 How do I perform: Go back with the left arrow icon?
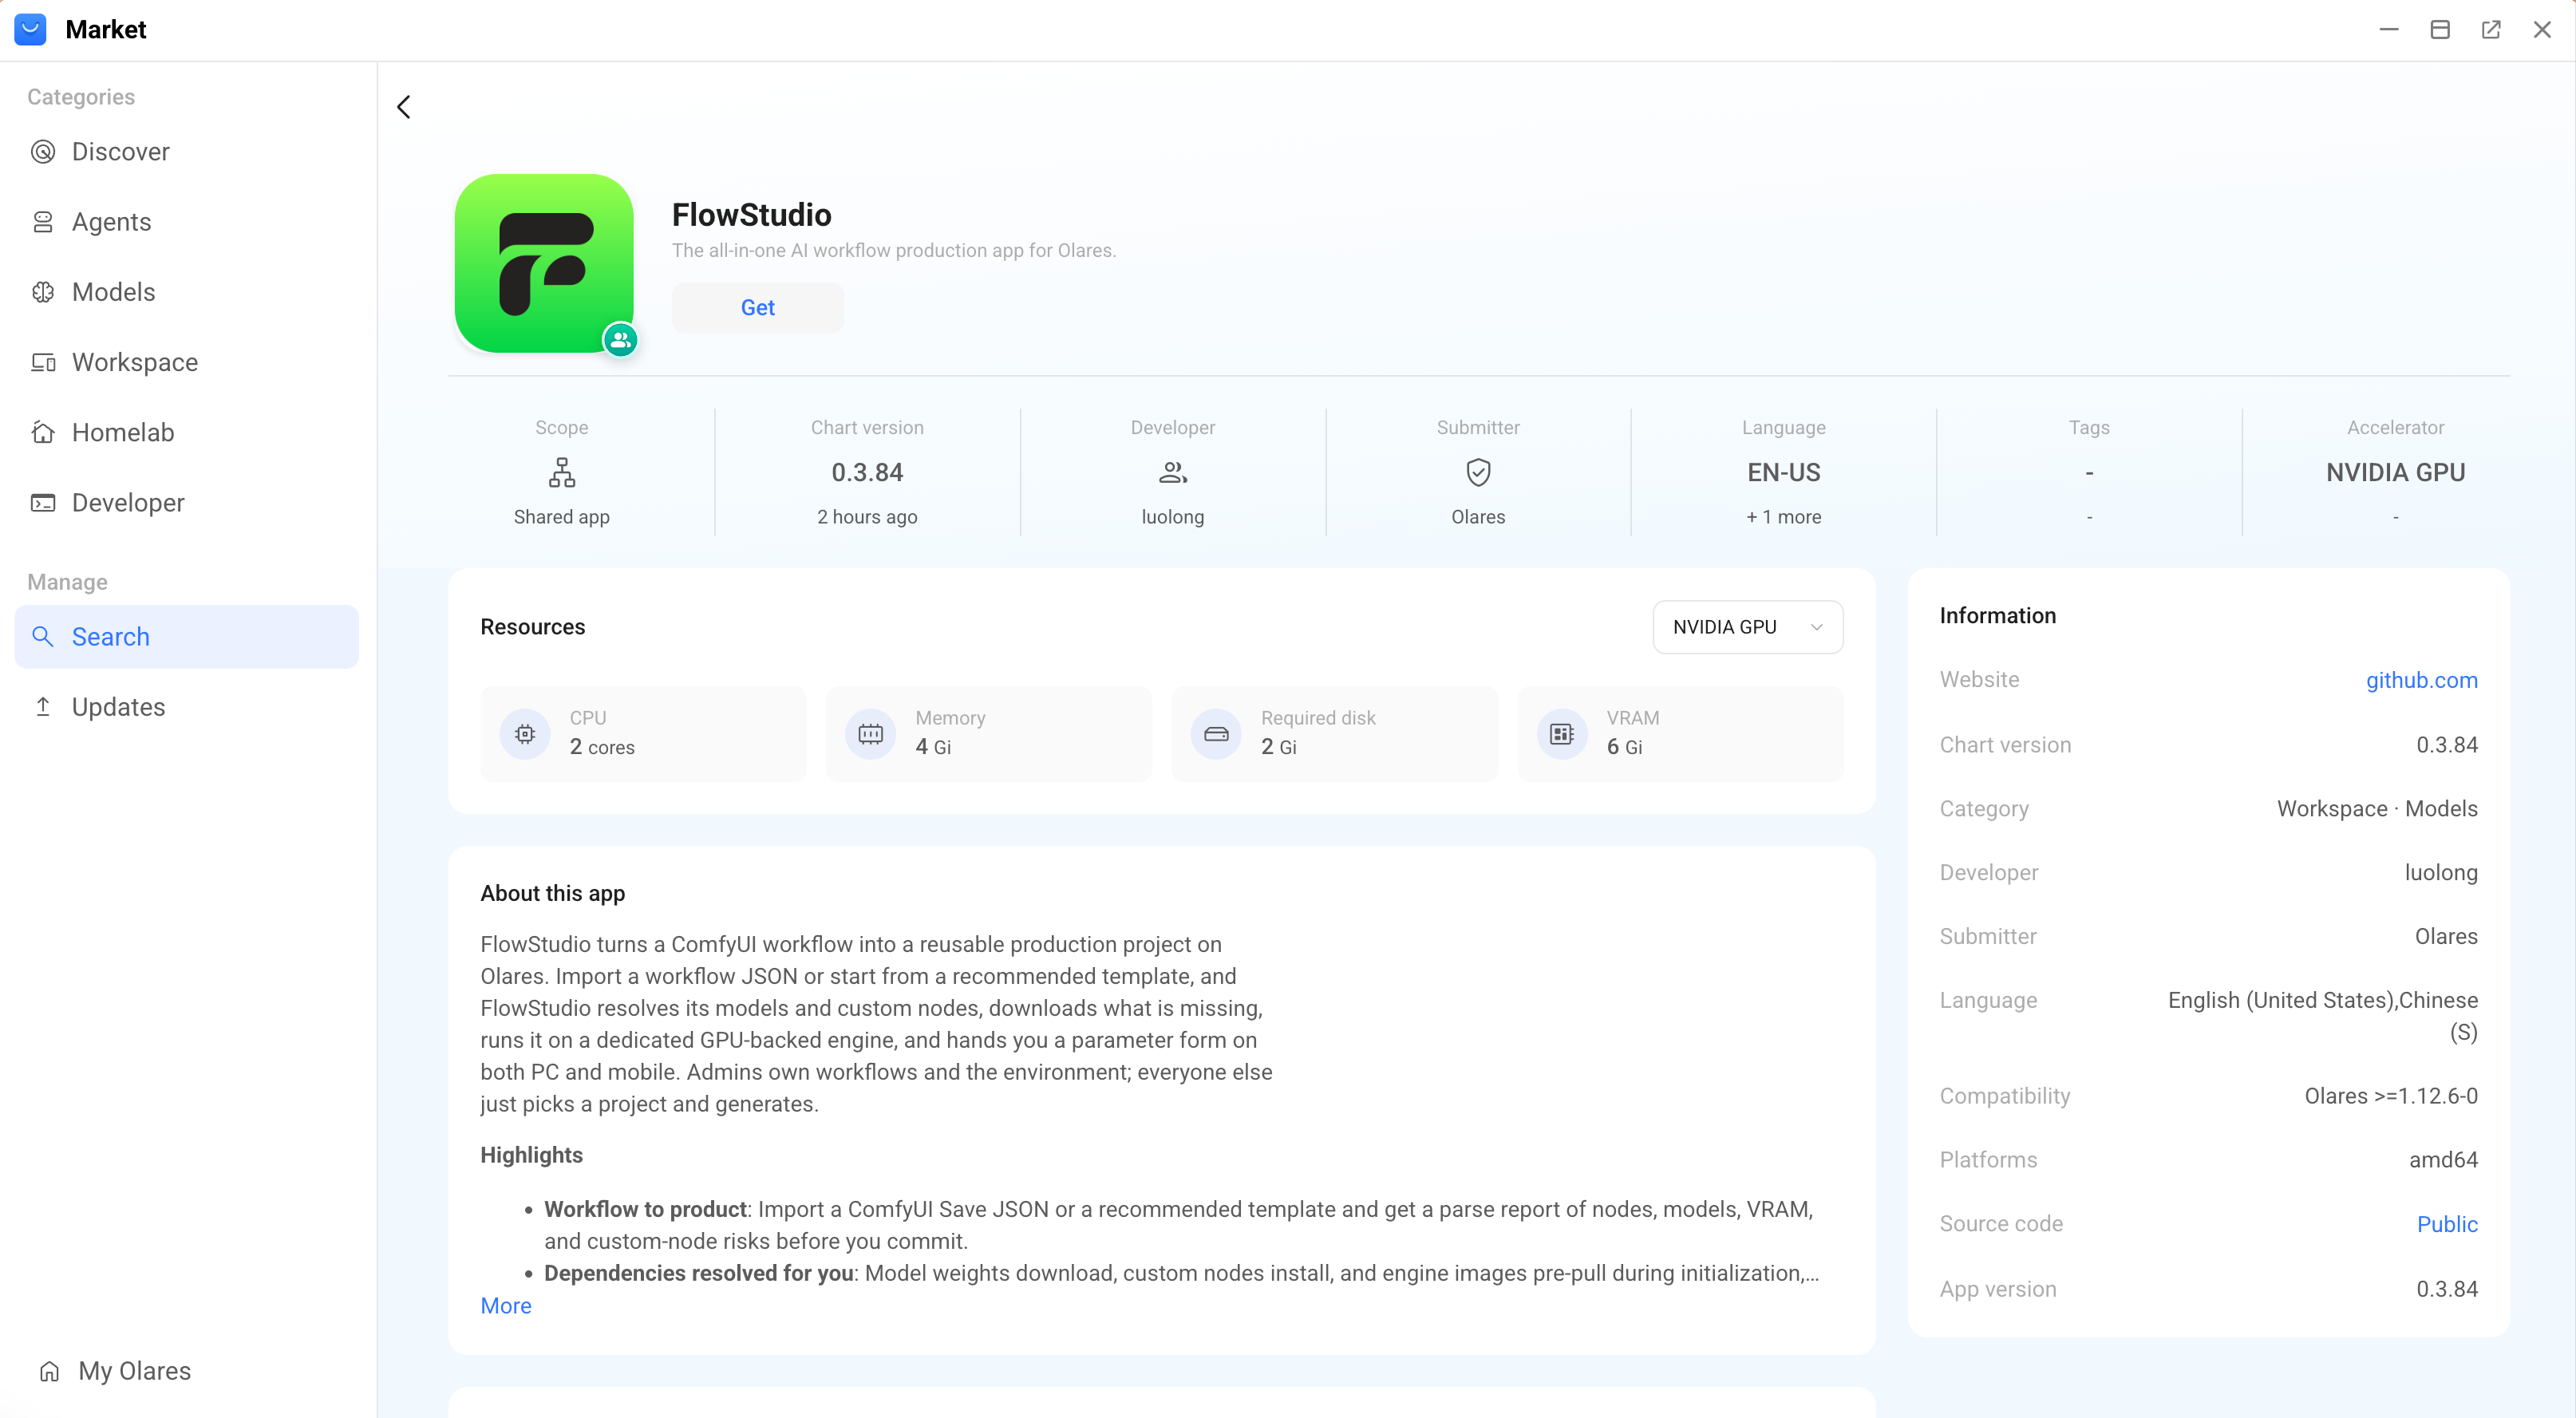(404, 107)
